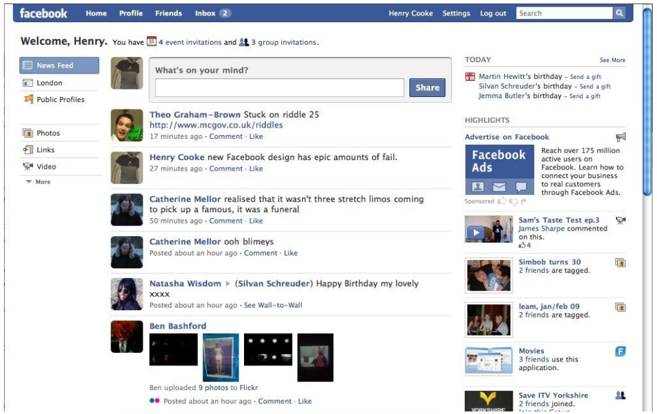657x414 pixels.
Task: Open the Movies application thumbnail
Action: [x=489, y=361]
